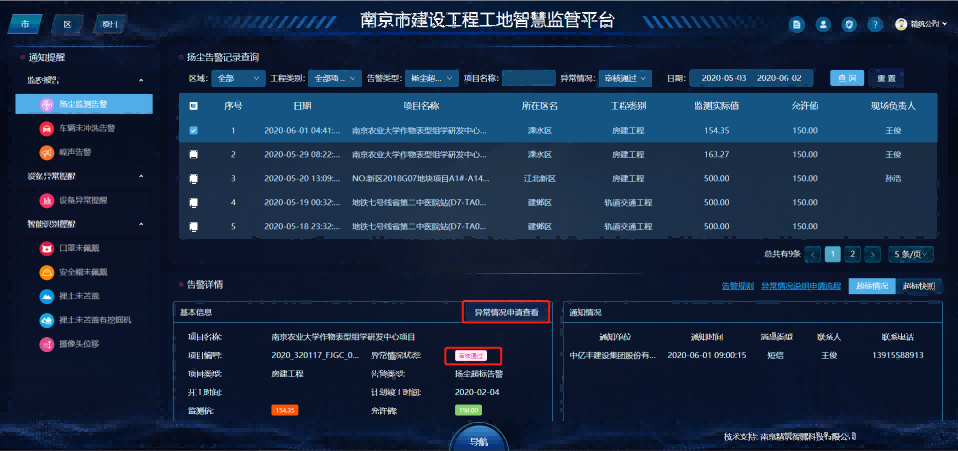Open the 车辆未冲洗告警 sidebar item
This screenshot has width=958, height=451.
tap(82, 128)
